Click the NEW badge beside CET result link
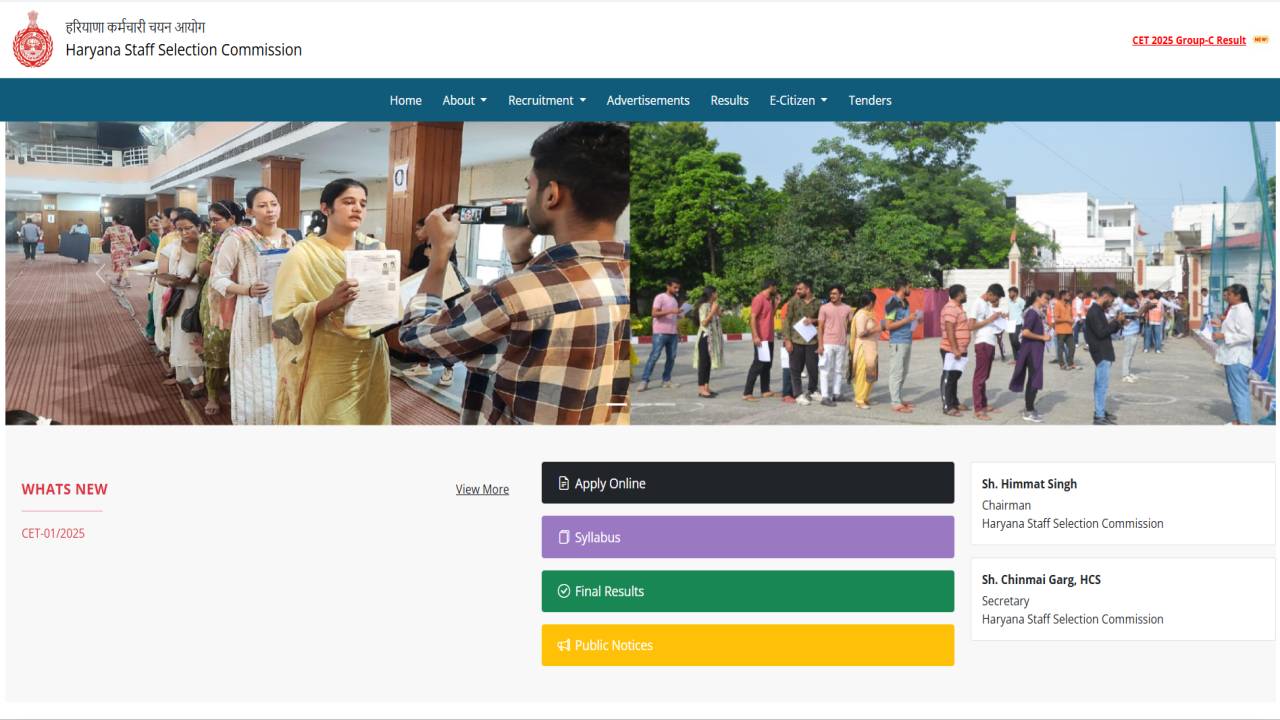Screen dimensions: 1280x720 tap(1260, 39)
